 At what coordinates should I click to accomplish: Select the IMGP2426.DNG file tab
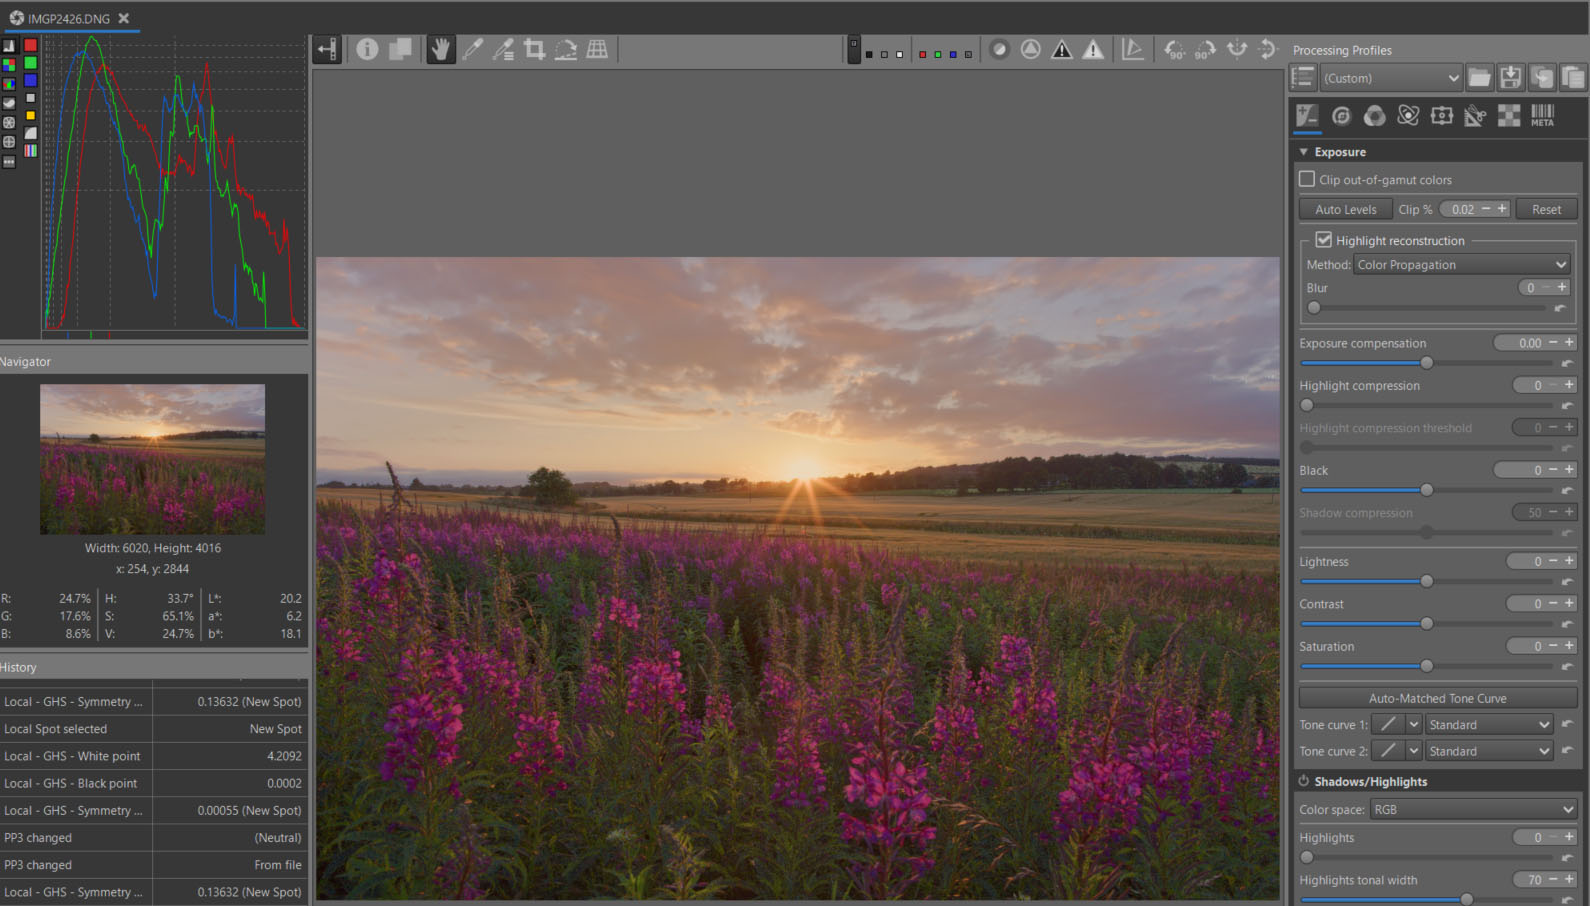click(x=68, y=18)
